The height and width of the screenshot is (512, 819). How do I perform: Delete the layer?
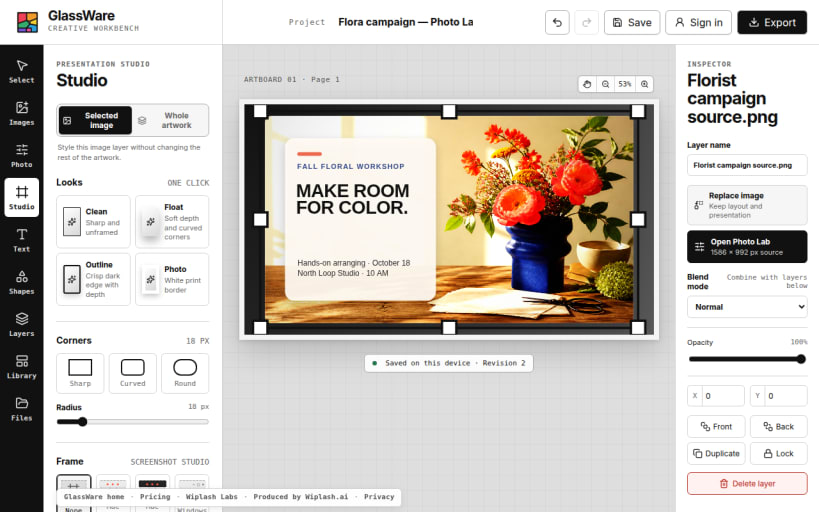coord(747,483)
